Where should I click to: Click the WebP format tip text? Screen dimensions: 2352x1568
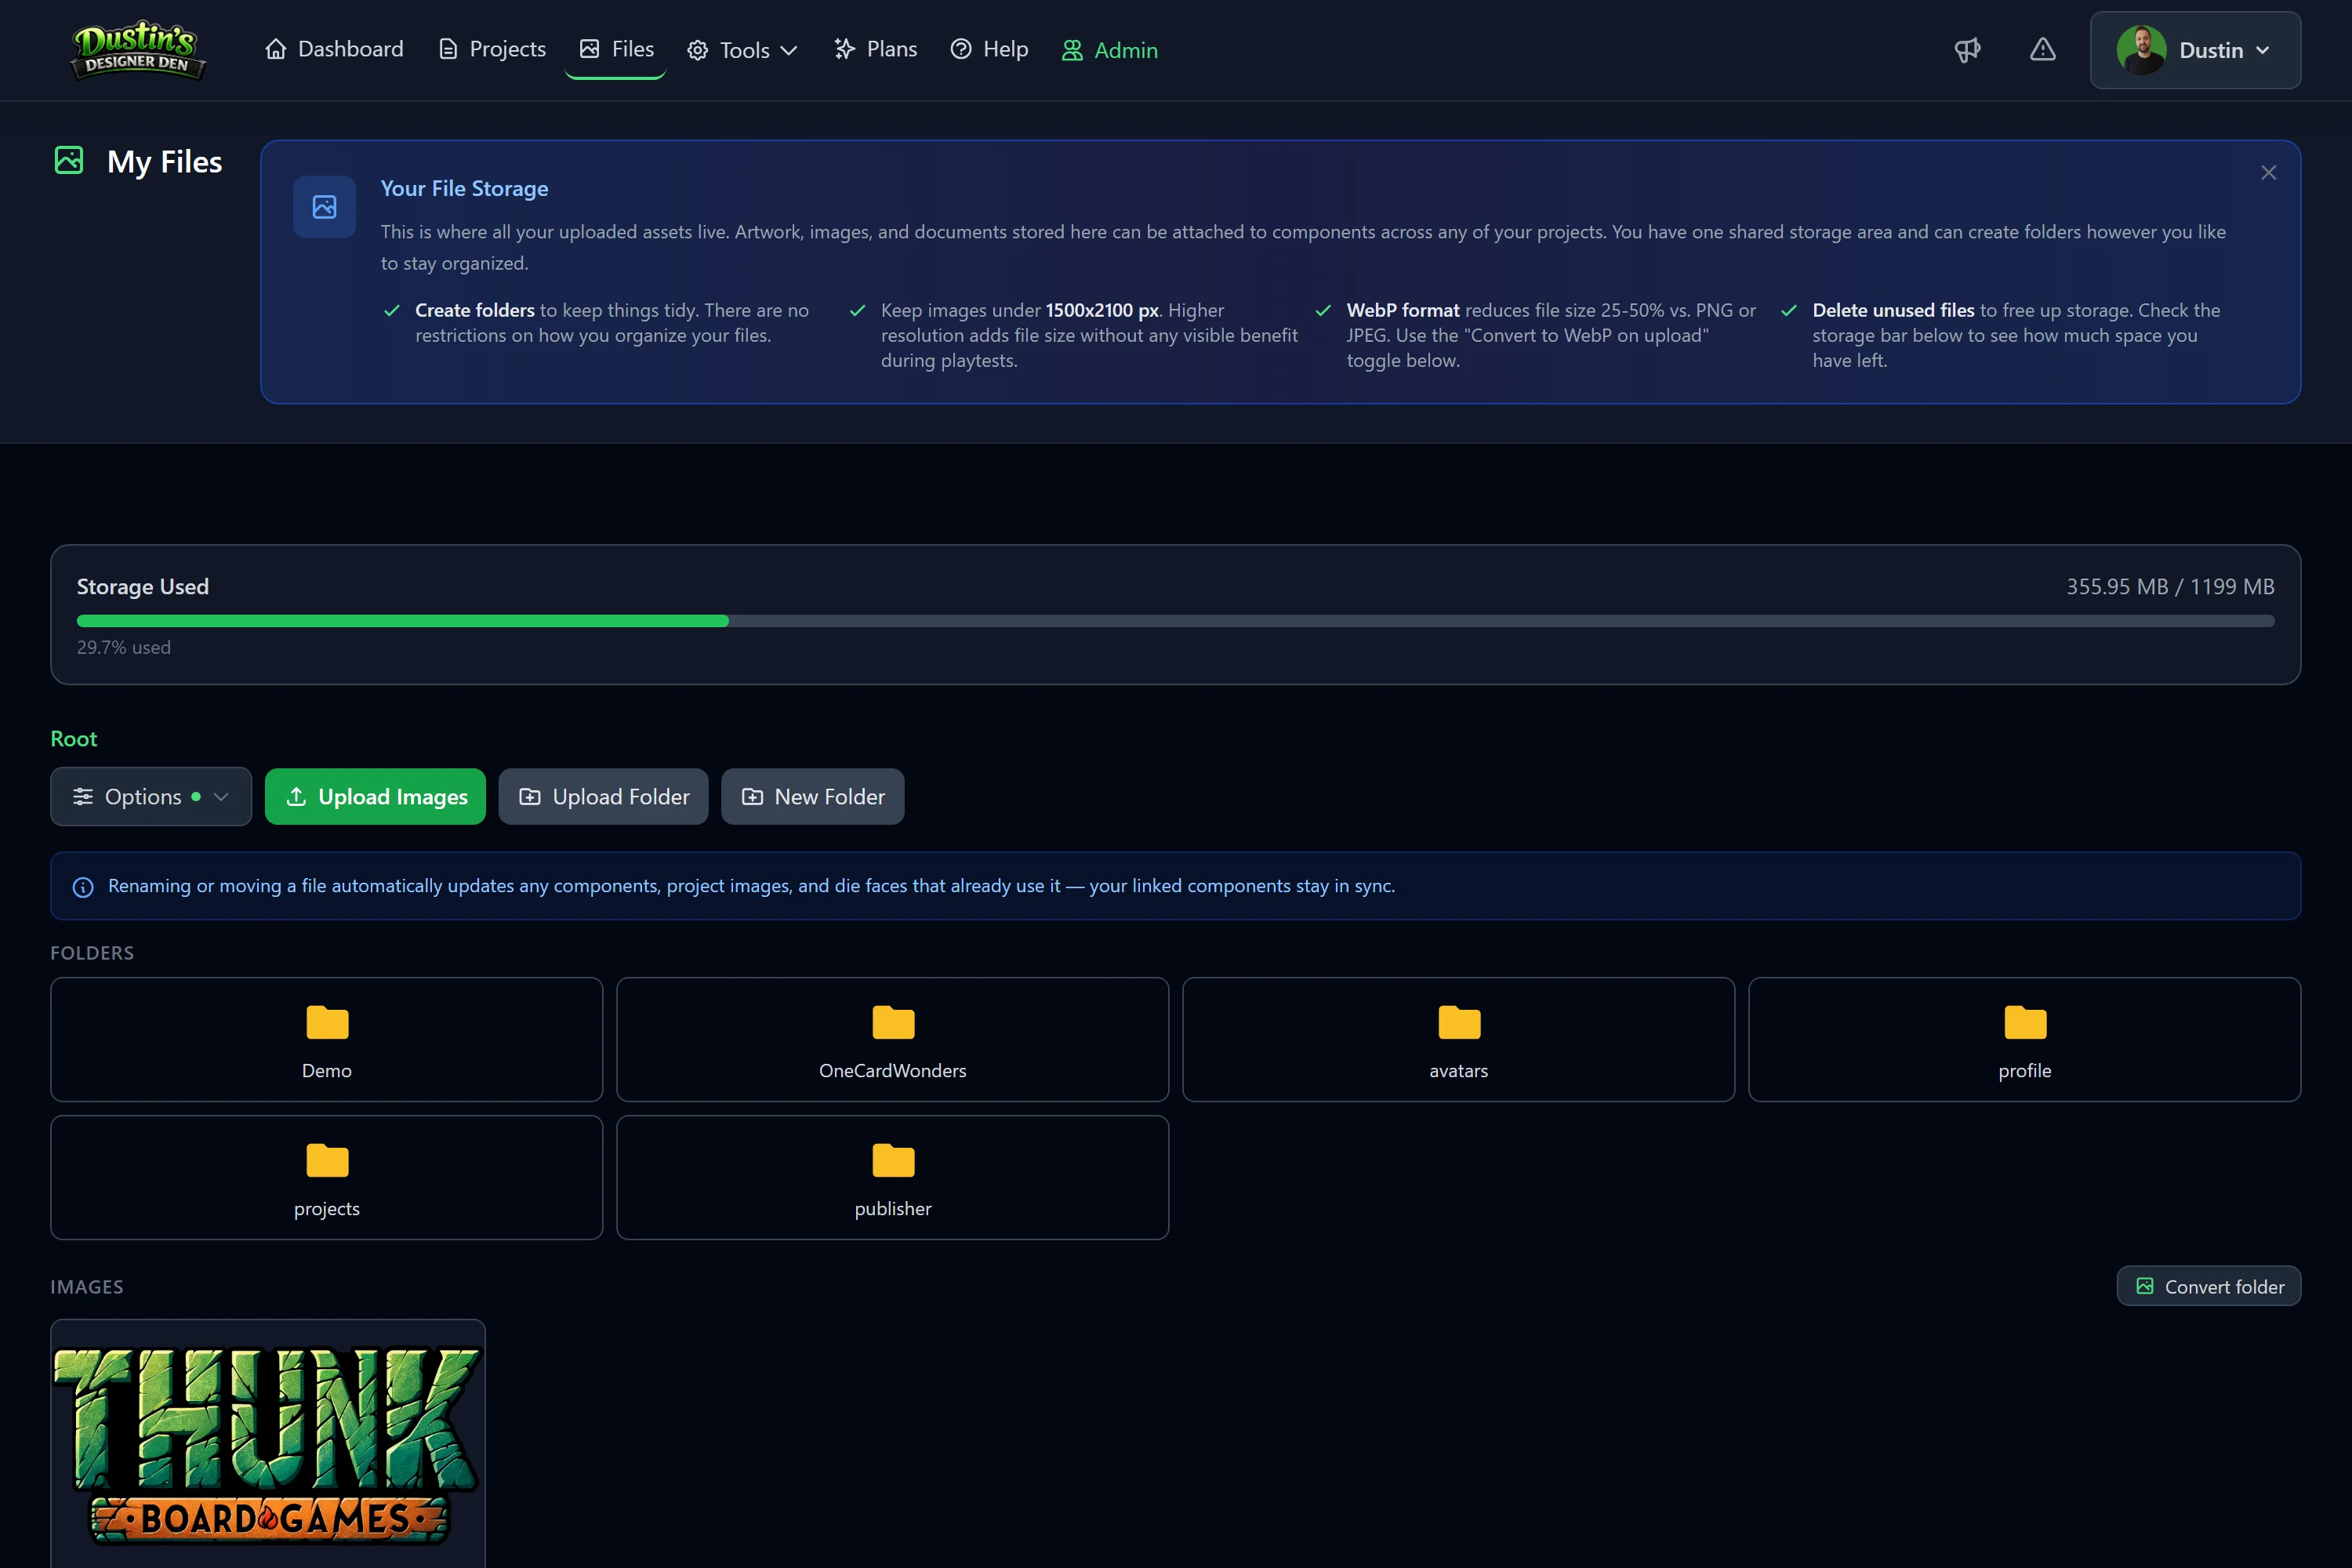click(1551, 335)
